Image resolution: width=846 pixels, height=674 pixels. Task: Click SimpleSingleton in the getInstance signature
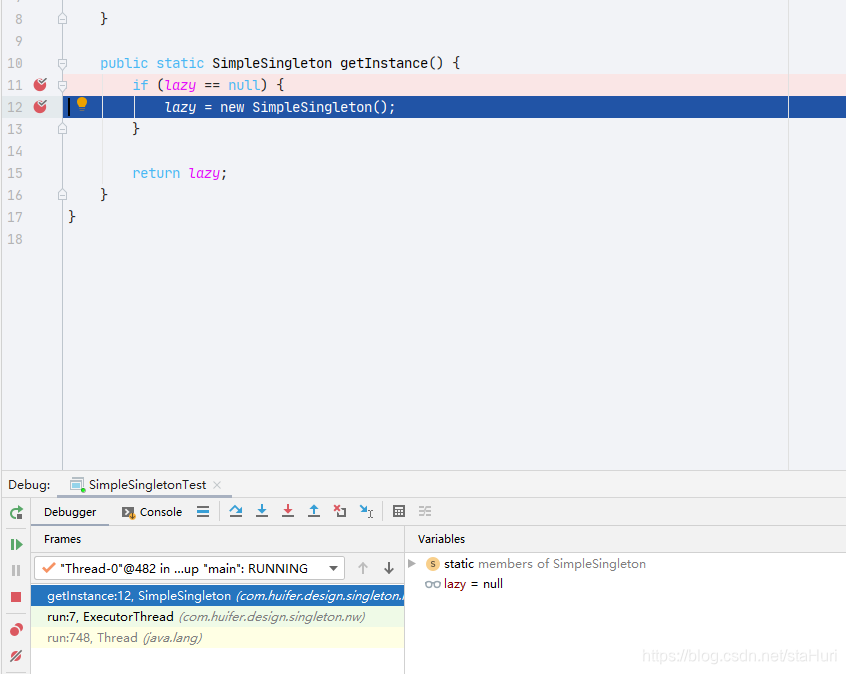[x=272, y=63]
